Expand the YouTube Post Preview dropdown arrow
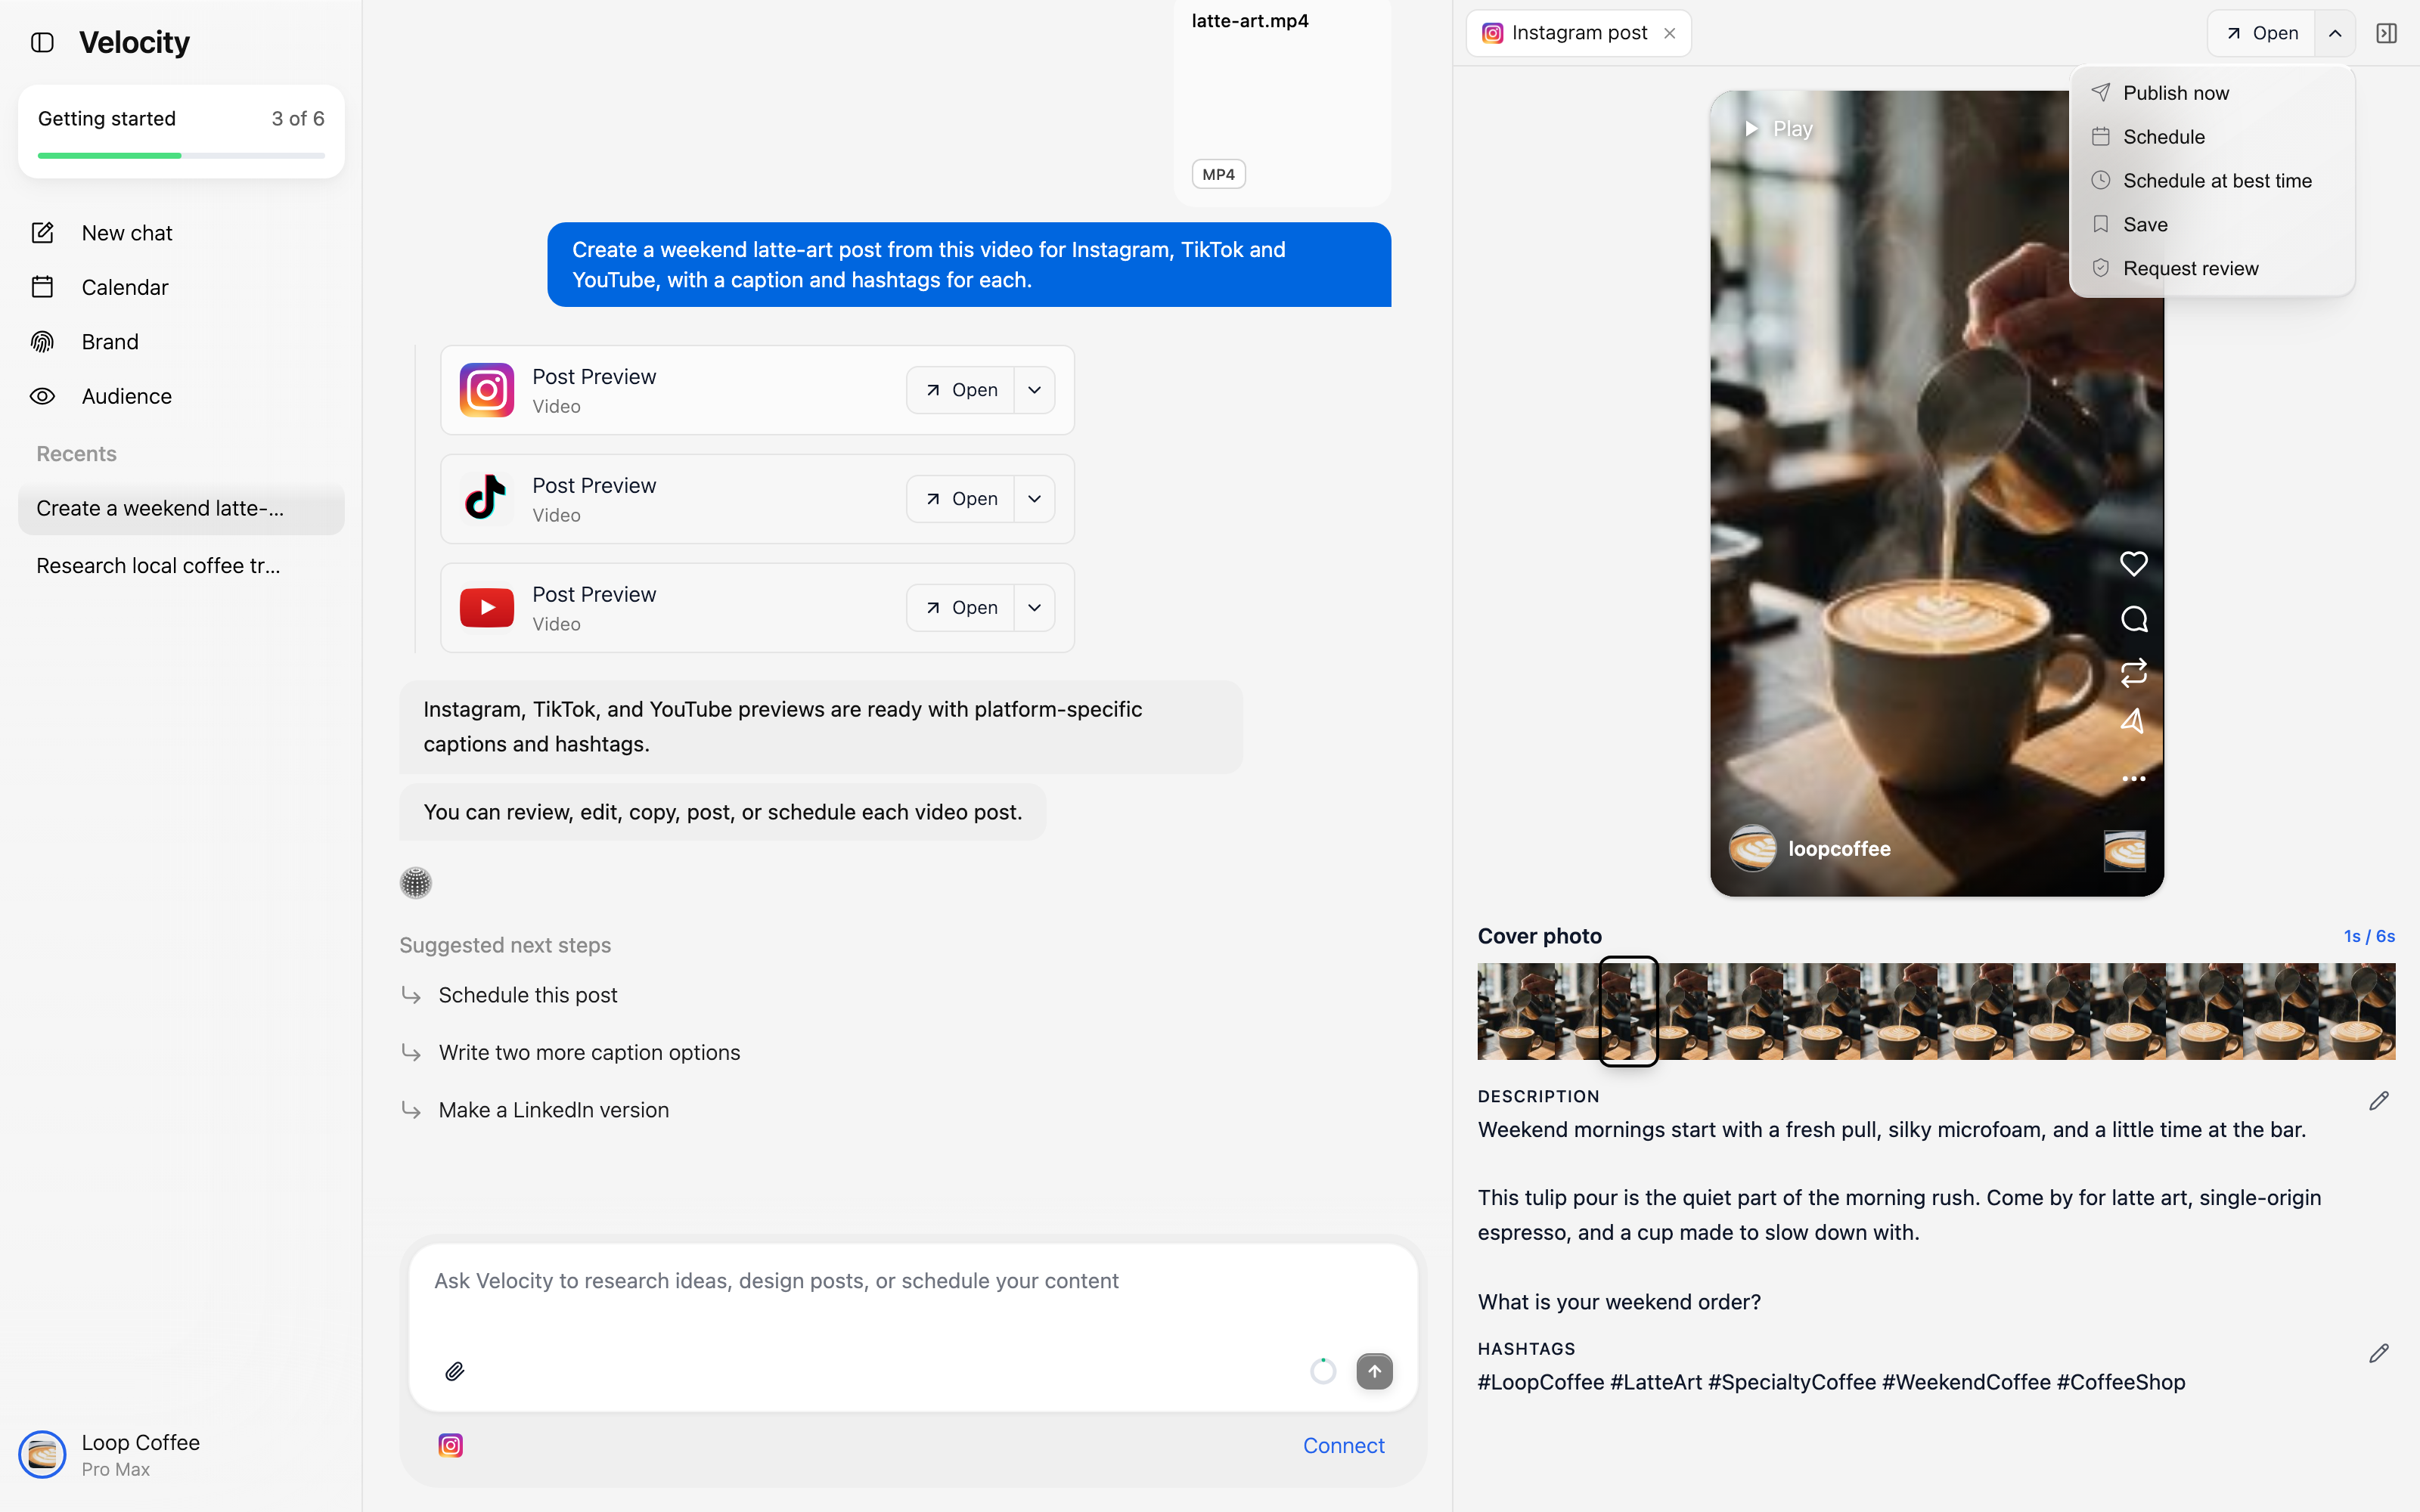The width and height of the screenshot is (2420, 1512). click(x=1035, y=608)
